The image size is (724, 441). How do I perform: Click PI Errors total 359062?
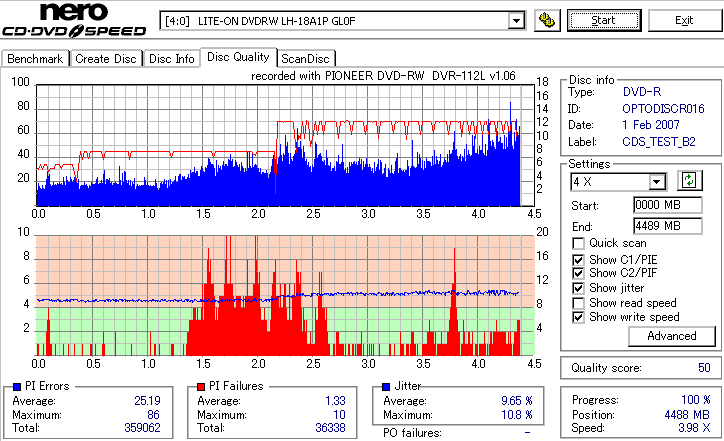click(x=142, y=428)
